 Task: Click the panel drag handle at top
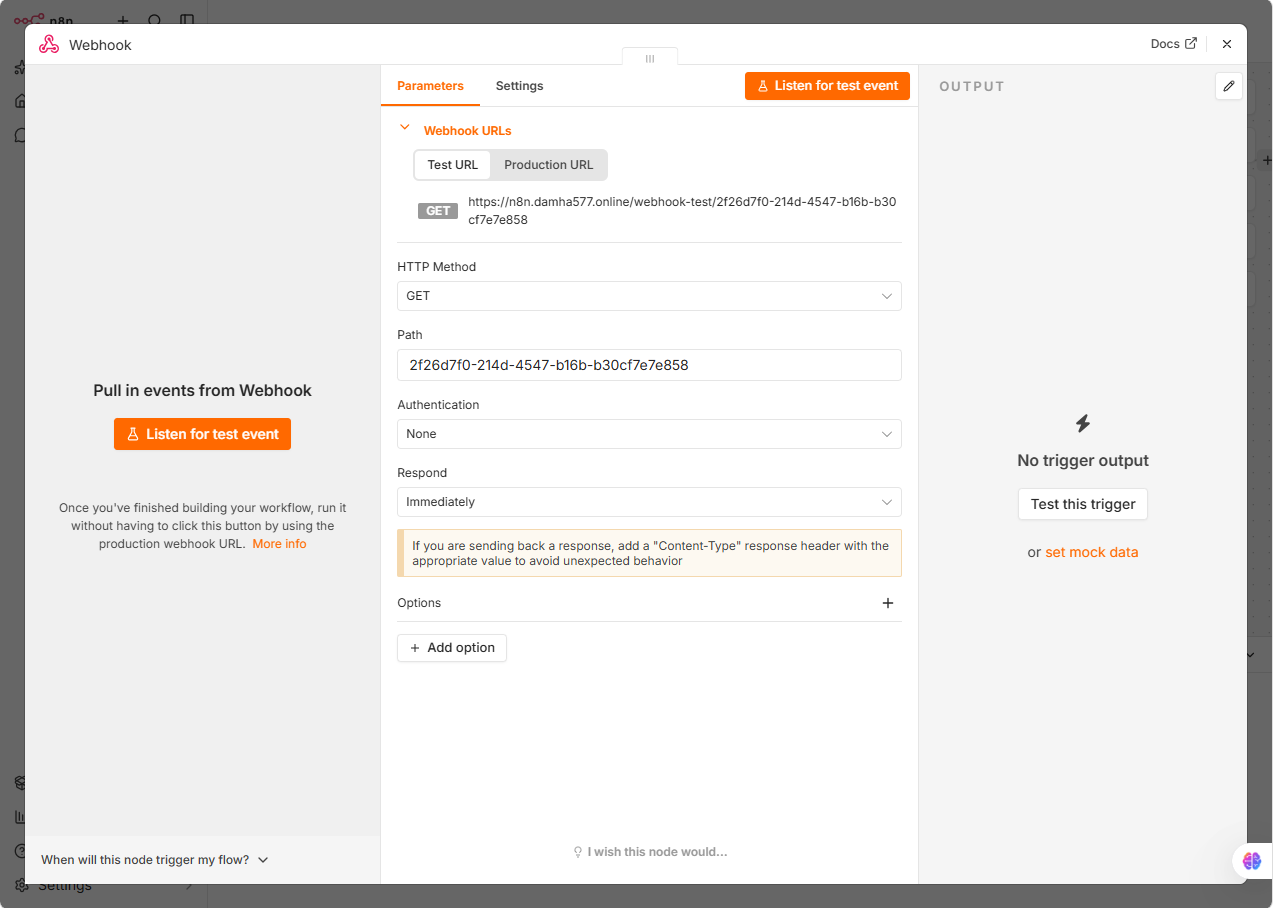point(650,58)
